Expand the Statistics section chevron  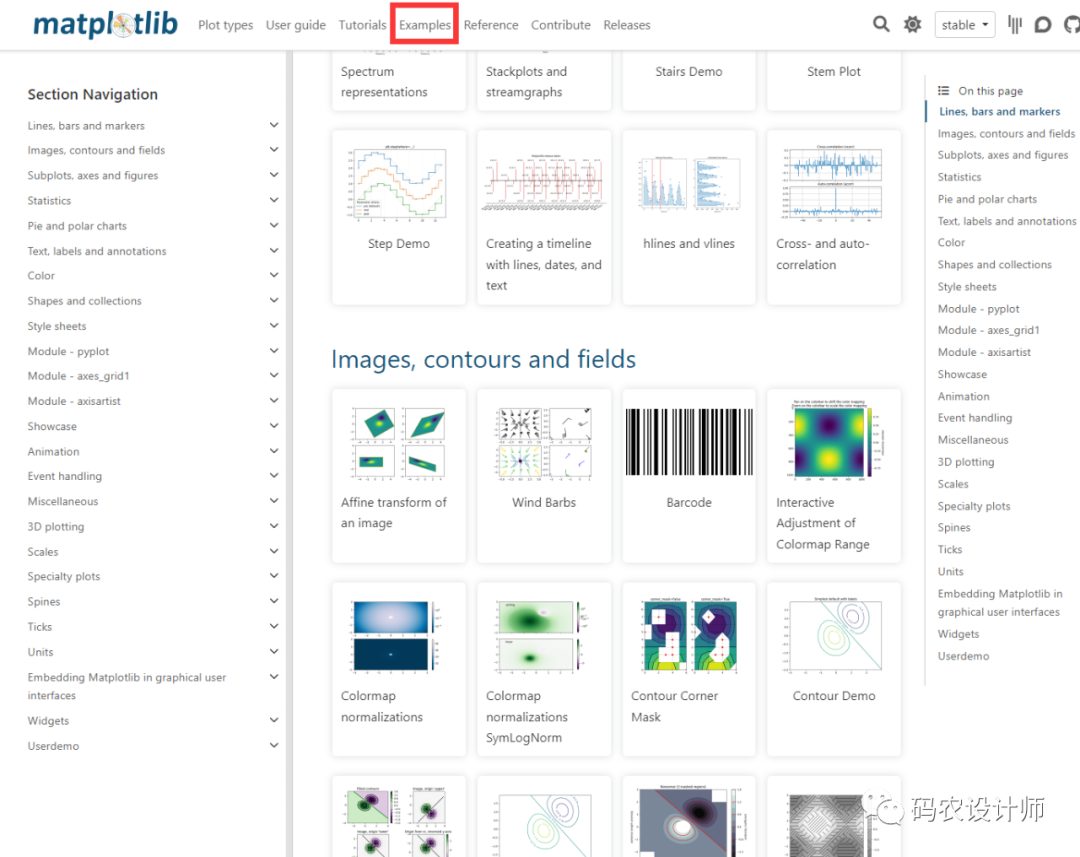tap(274, 200)
